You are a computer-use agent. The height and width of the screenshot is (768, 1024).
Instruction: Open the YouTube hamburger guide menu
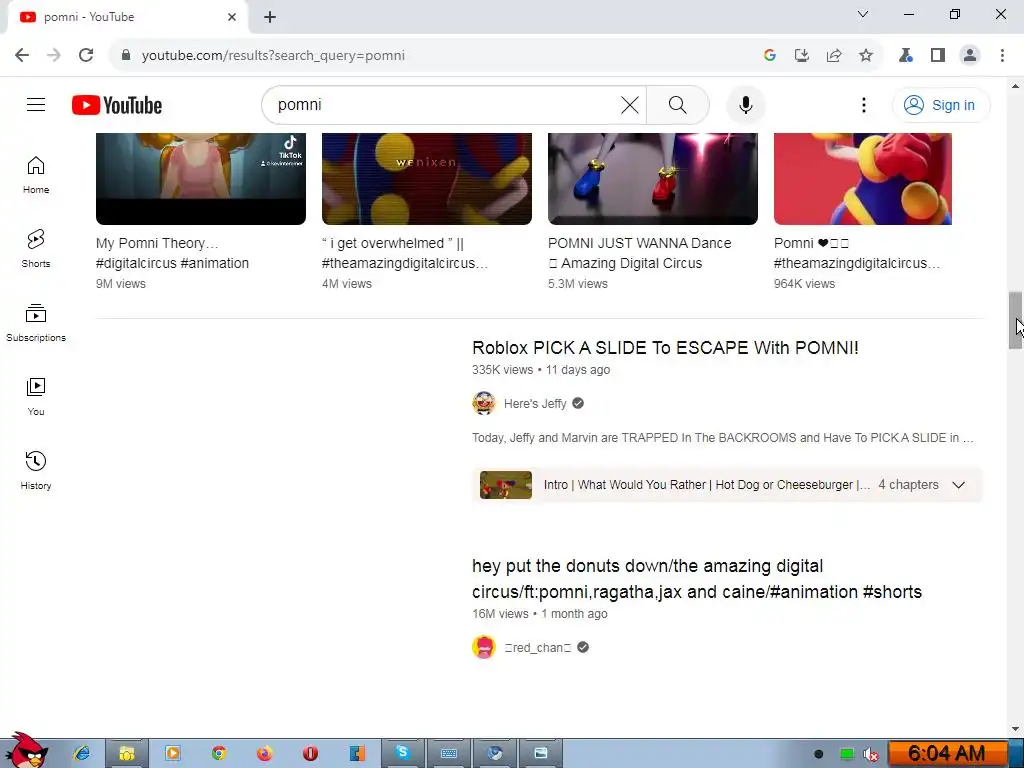(36, 104)
